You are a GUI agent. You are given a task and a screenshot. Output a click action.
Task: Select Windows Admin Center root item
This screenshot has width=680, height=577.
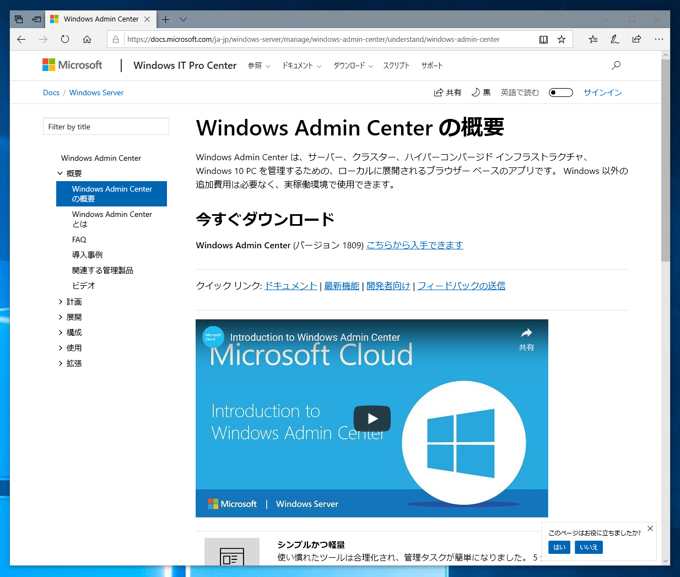pyautogui.click(x=101, y=158)
